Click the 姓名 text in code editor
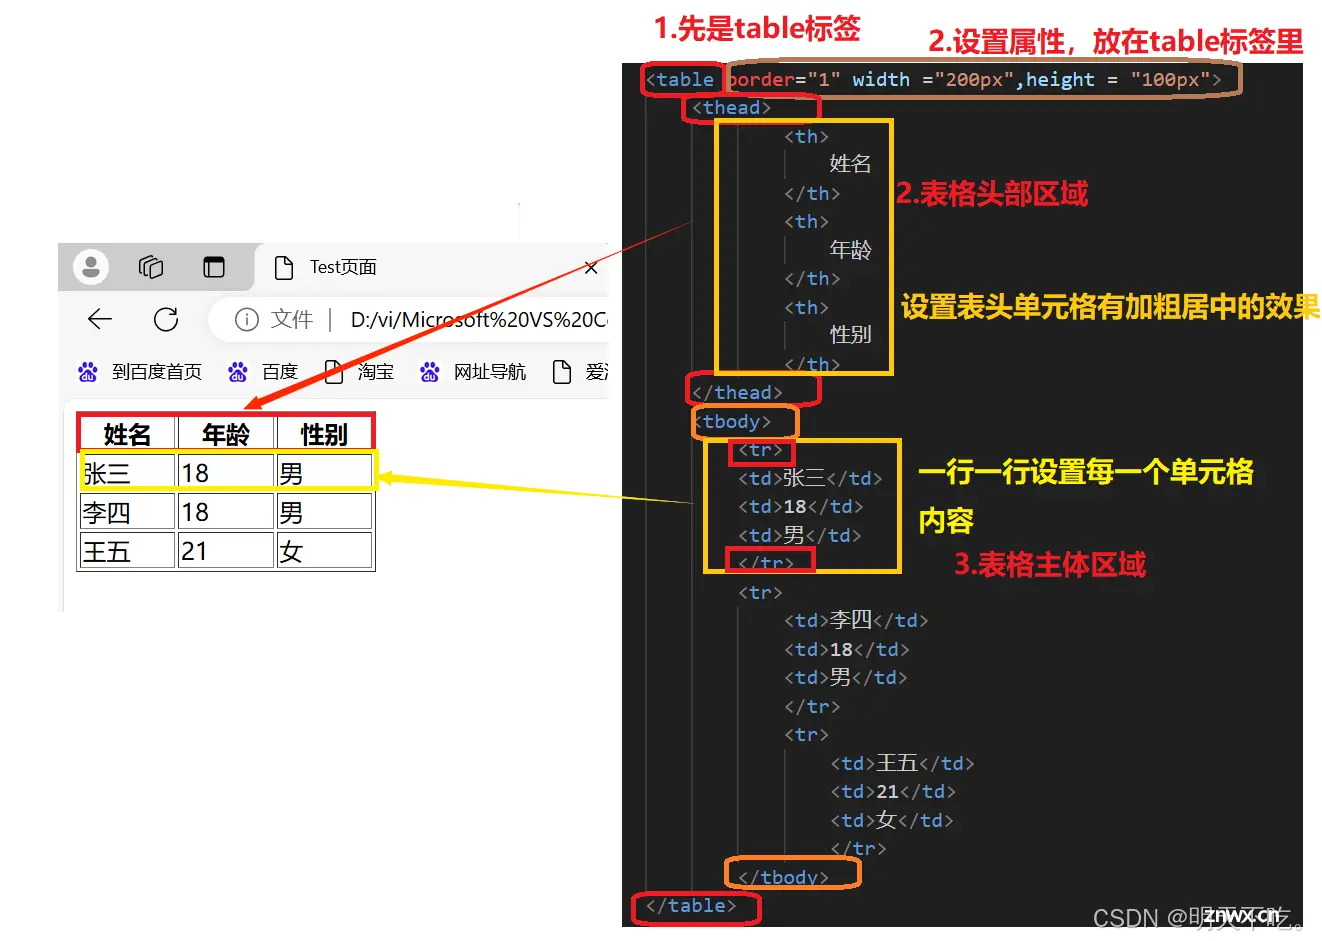The width and height of the screenshot is (1322, 941). 851,164
